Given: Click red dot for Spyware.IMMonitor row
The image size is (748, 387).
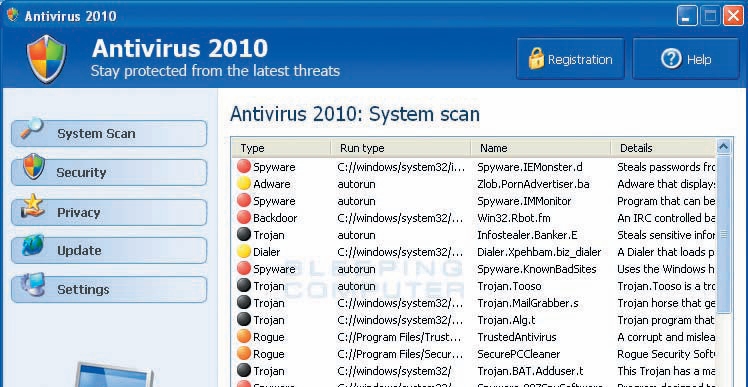Looking at the screenshot, I should [244, 200].
